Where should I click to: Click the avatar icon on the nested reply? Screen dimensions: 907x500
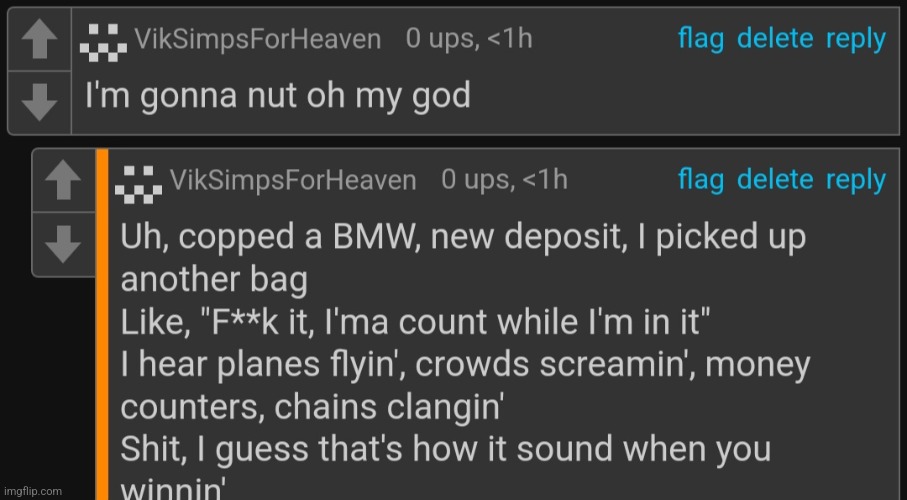click(x=138, y=182)
